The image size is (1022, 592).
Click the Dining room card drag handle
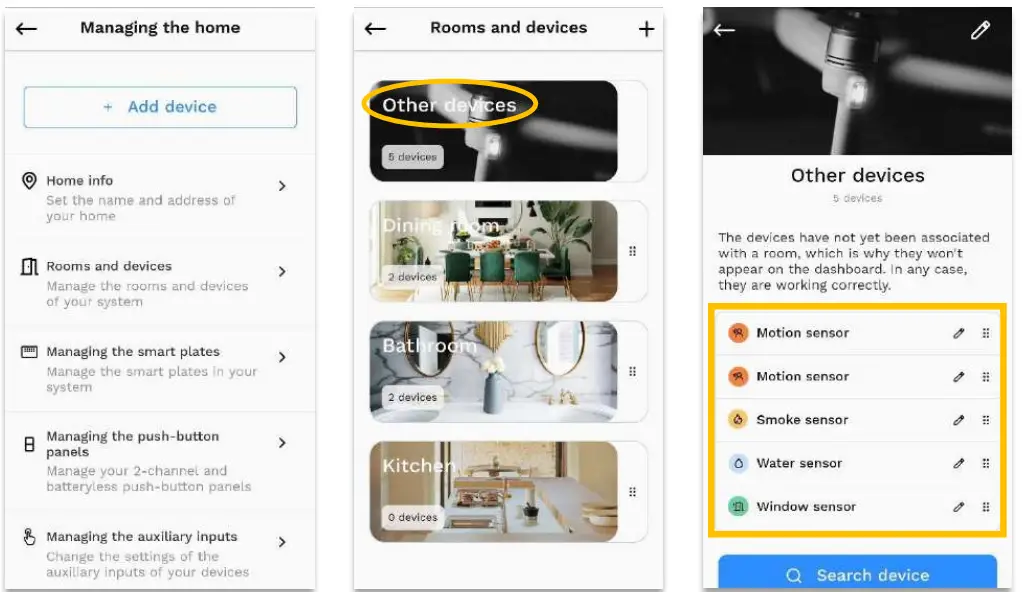(x=632, y=251)
